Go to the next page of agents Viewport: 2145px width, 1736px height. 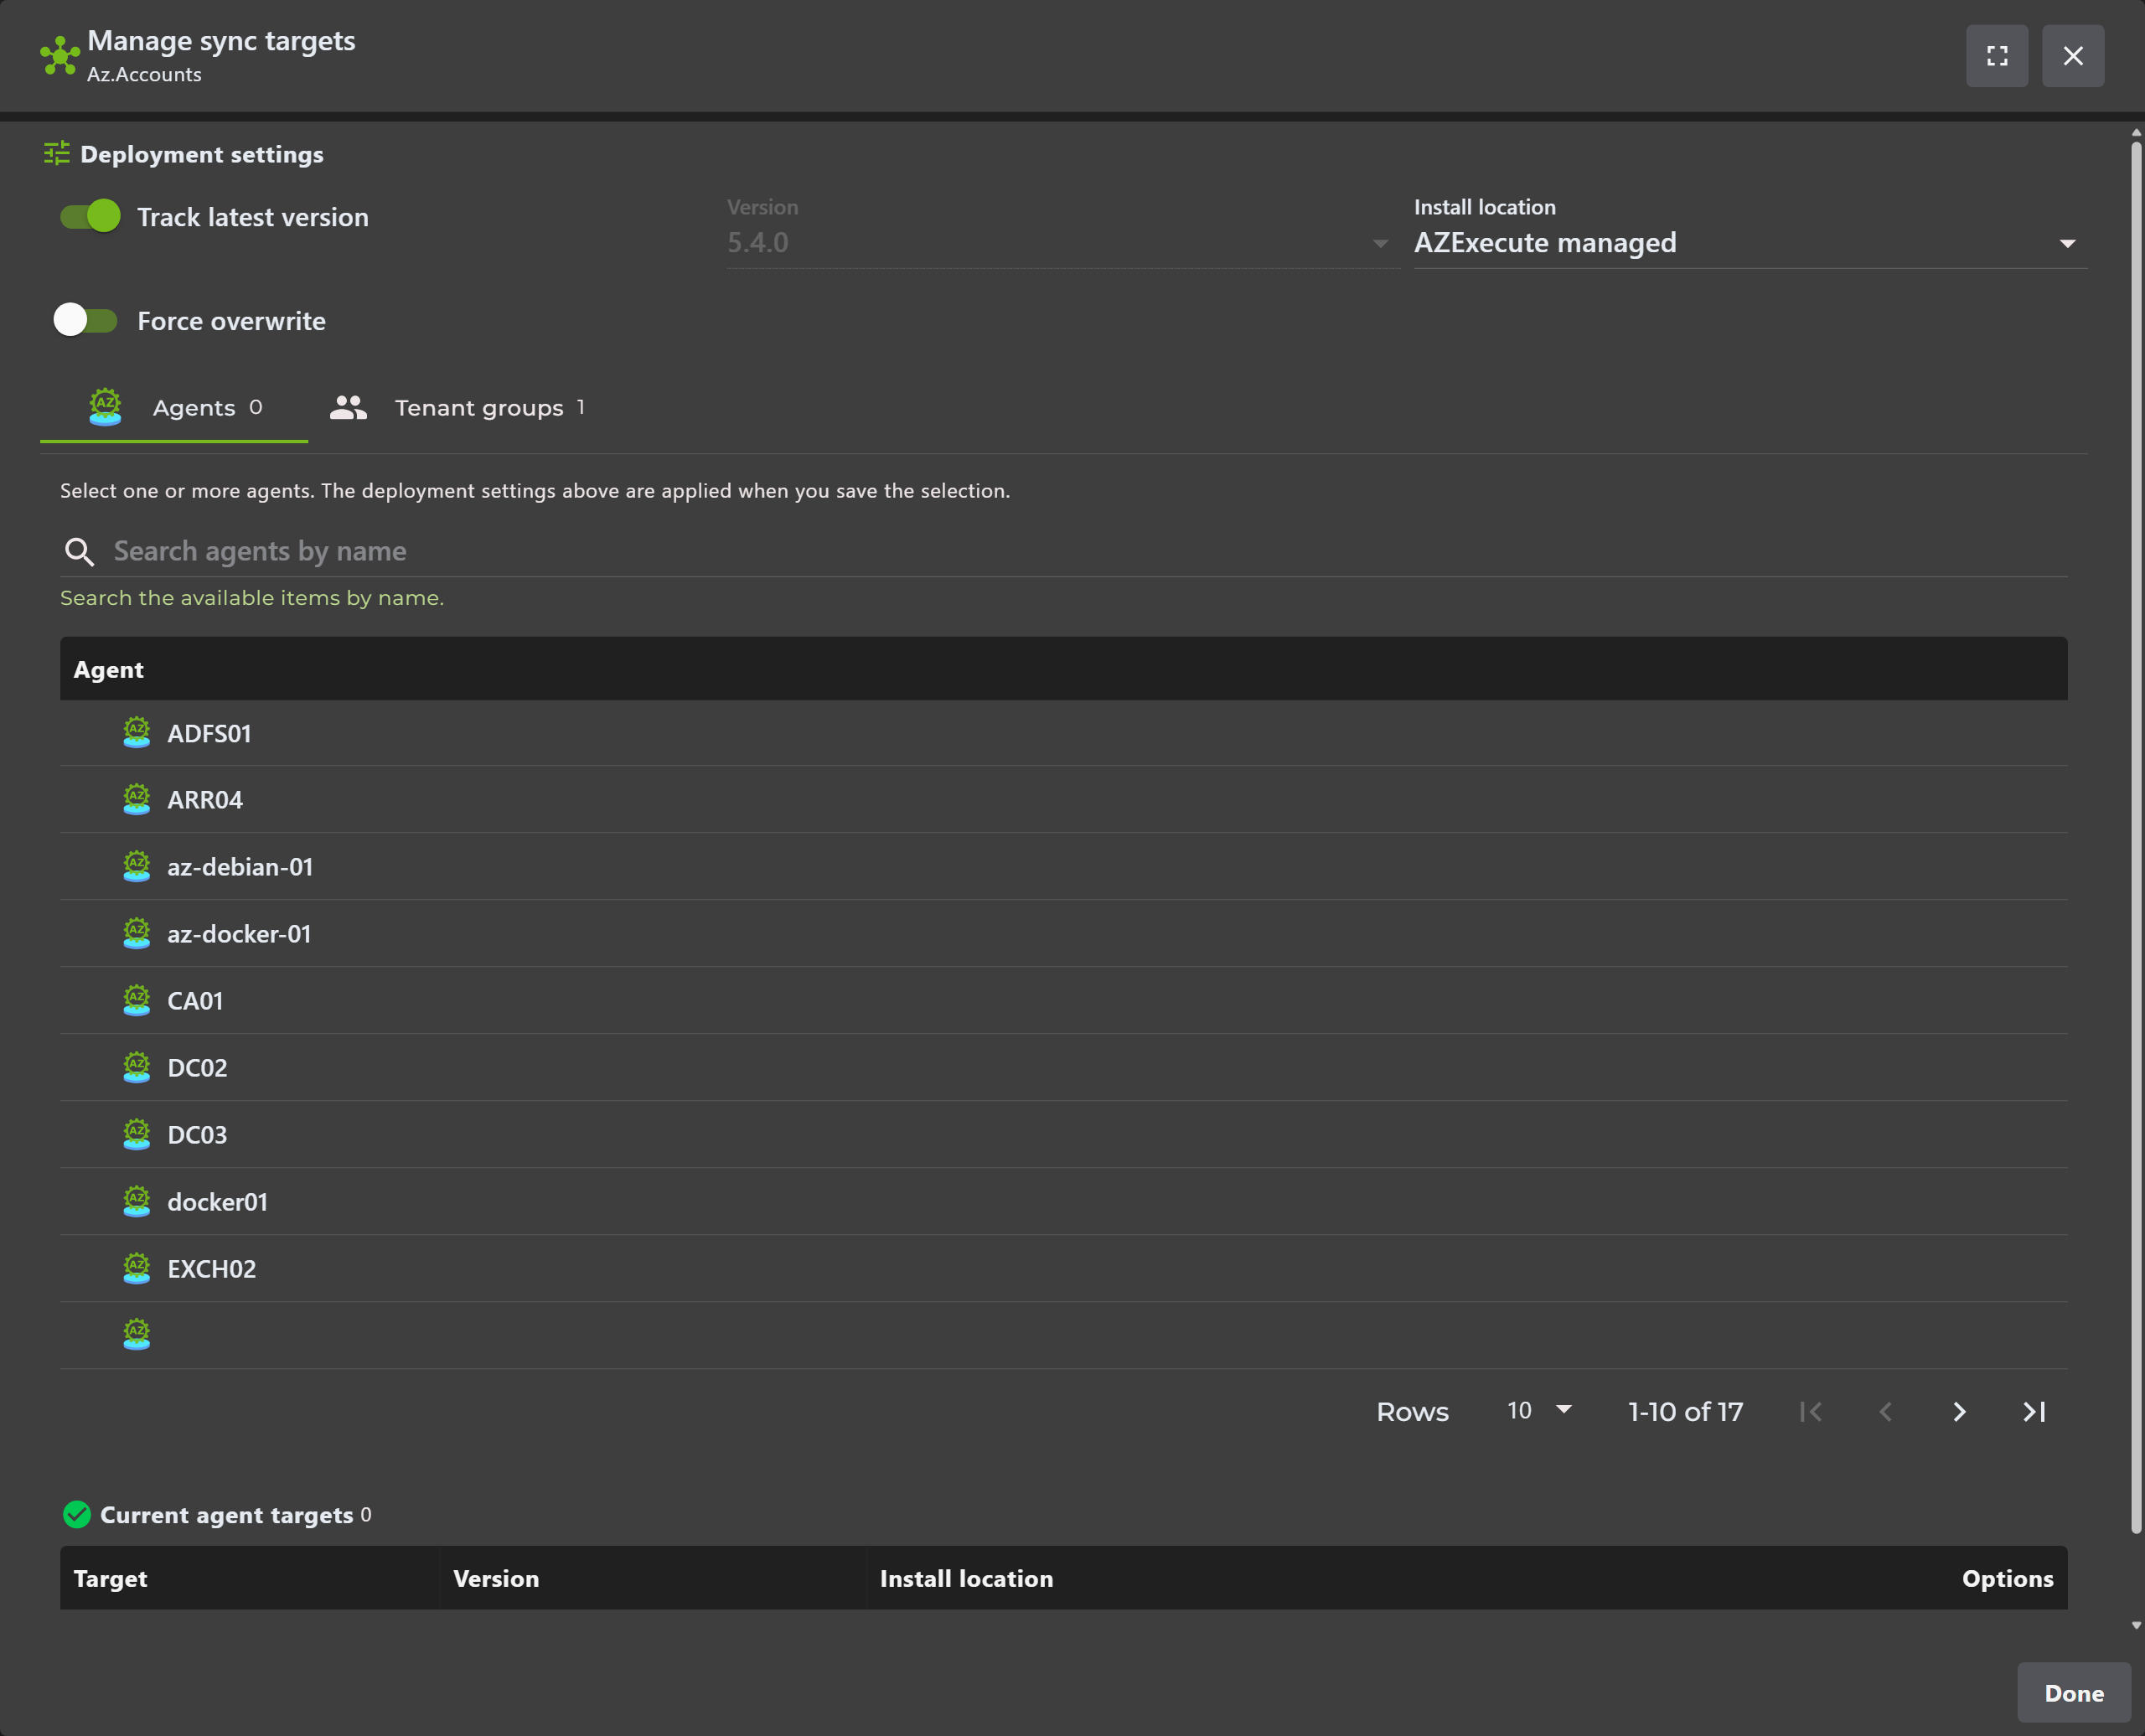point(1959,1411)
